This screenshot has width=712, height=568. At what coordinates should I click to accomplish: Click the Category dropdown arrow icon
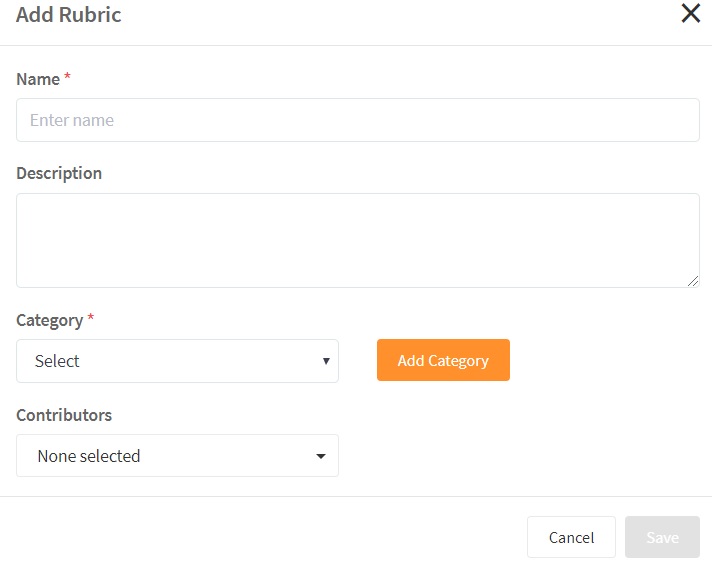(326, 361)
